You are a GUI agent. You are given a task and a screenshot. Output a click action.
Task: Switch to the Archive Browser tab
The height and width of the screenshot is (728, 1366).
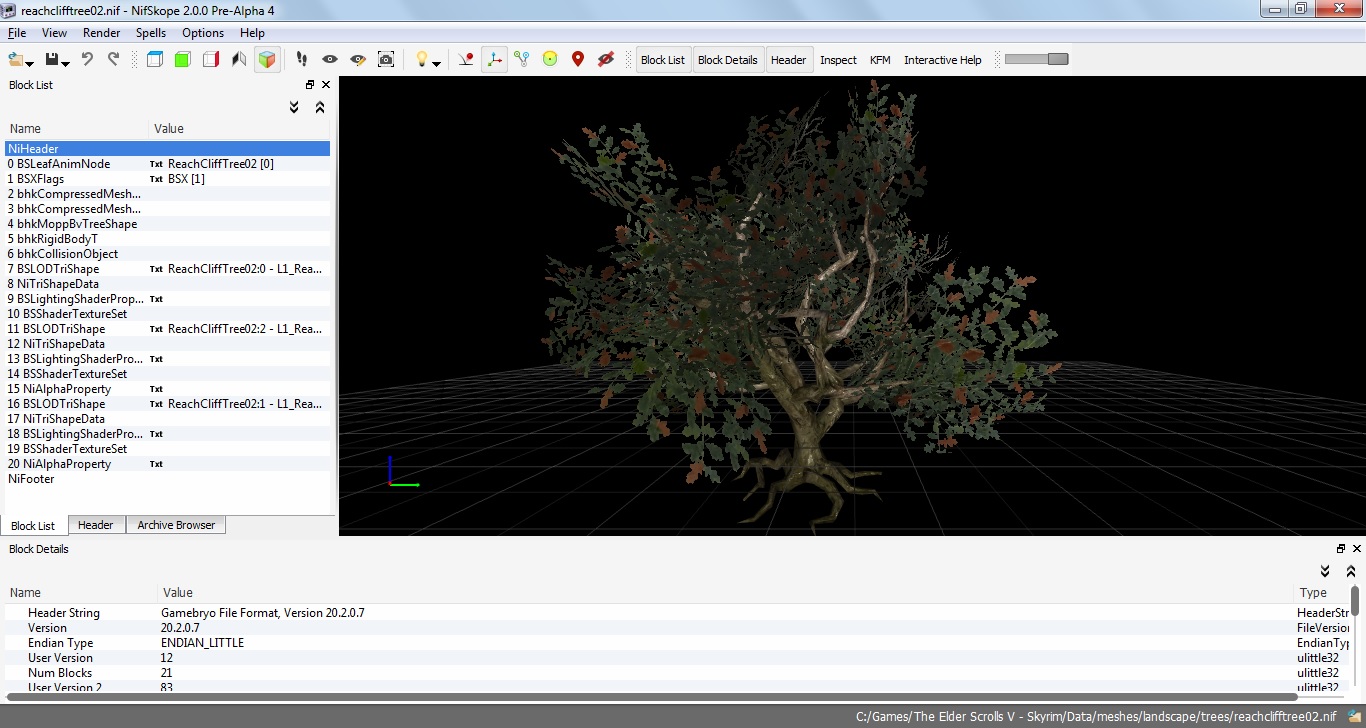coord(176,525)
